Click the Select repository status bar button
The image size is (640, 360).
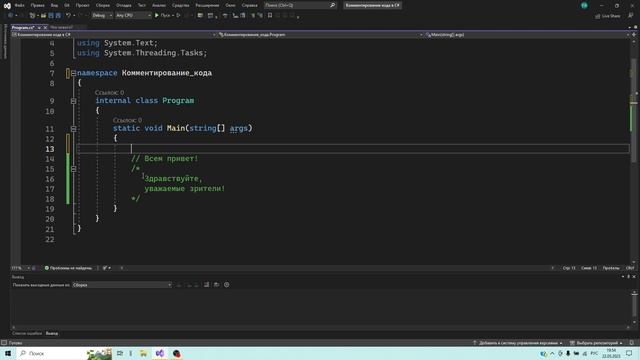click(x=596, y=343)
